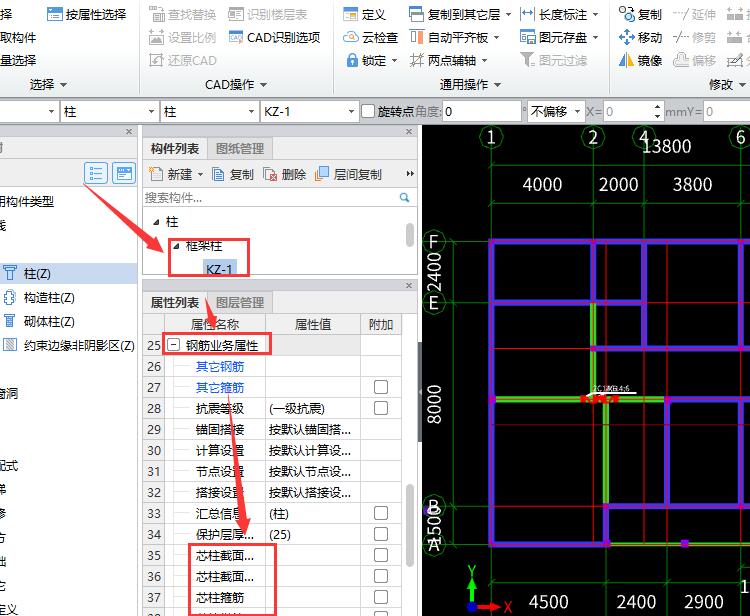This screenshot has width=750, height=616.
Task: Toggle 附加 checkbox for 汇总信息
Action: point(381,513)
